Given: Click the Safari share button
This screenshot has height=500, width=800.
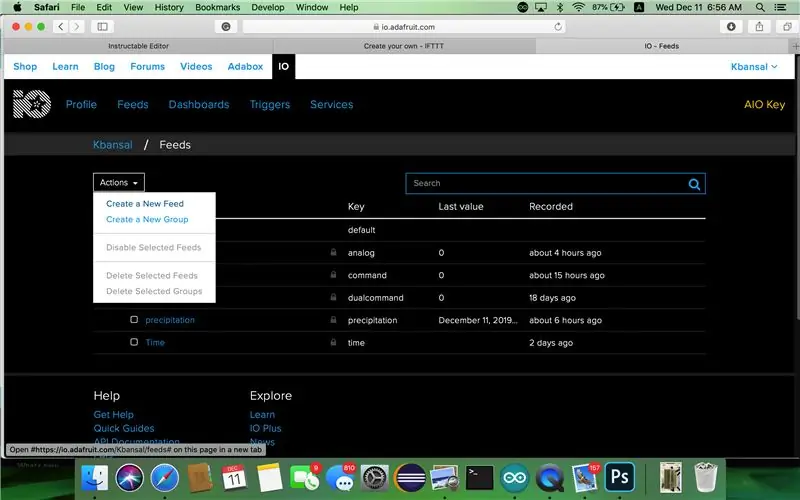Looking at the screenshot, I should pos(759,27).
